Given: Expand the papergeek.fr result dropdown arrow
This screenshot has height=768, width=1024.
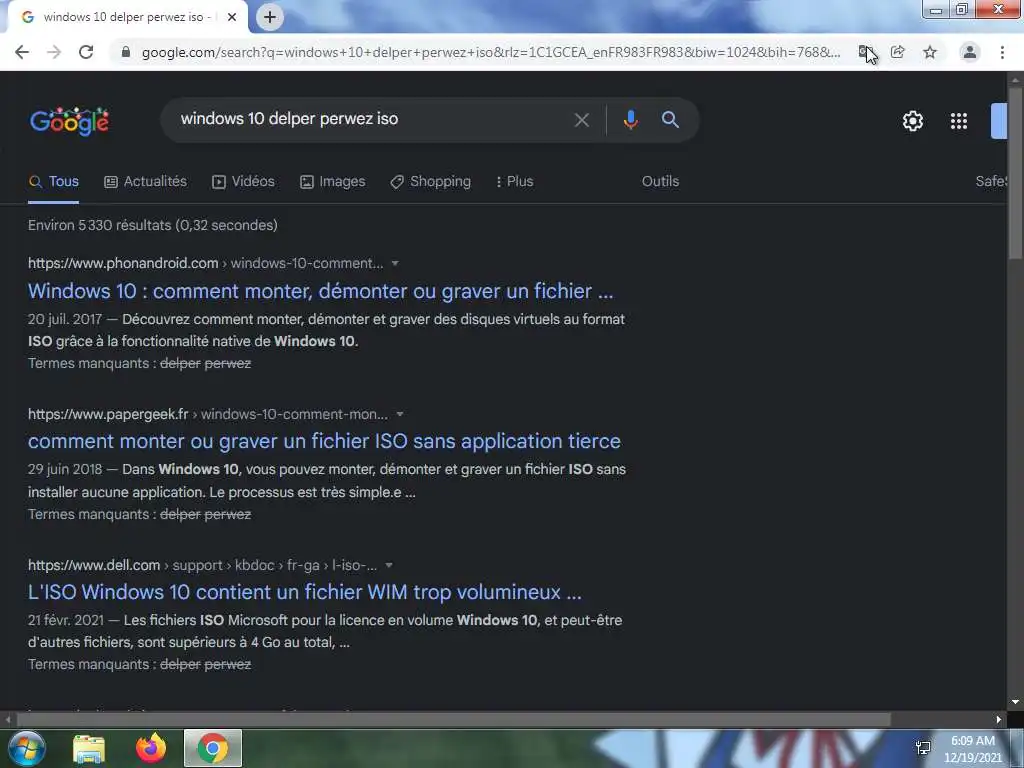Looking at the screenshot, I should 400,415.
